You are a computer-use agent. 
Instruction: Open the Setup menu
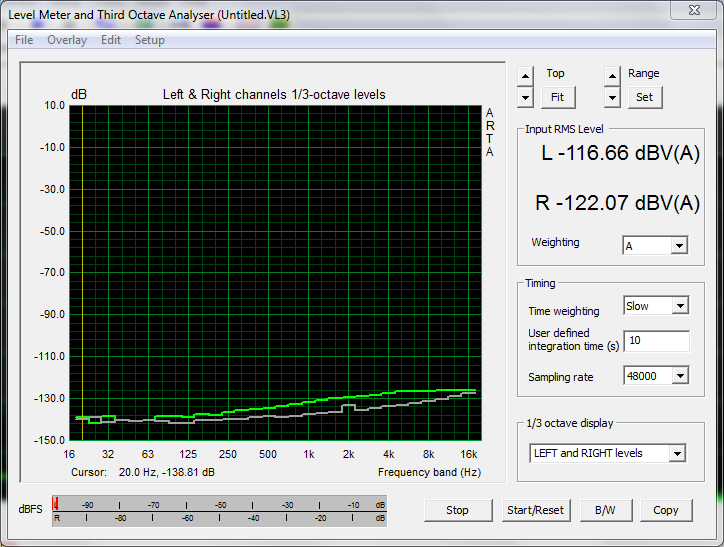tap(150, 40)
